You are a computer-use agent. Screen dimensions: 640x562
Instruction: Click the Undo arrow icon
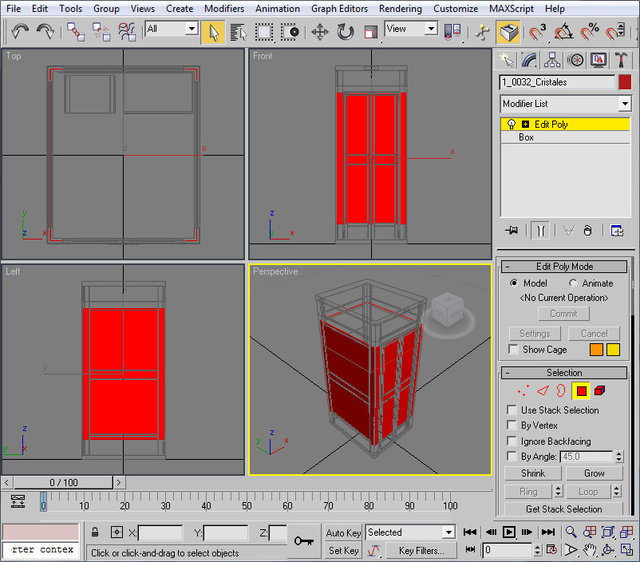coord(19,31)
